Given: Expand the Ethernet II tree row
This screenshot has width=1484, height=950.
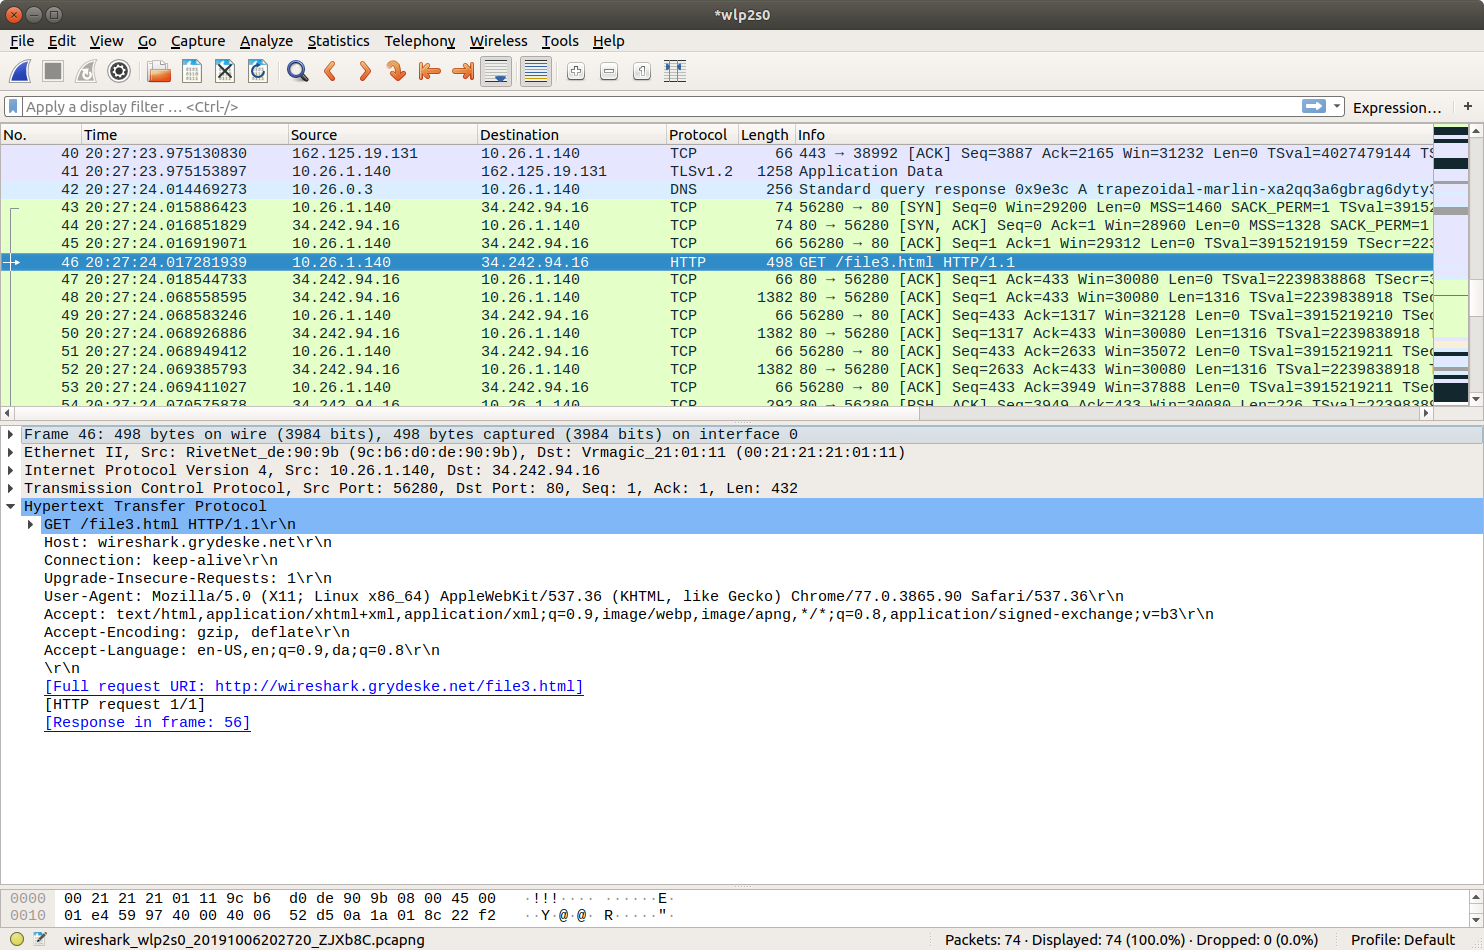Looking at the screenshot, I should tap(11, 453).
